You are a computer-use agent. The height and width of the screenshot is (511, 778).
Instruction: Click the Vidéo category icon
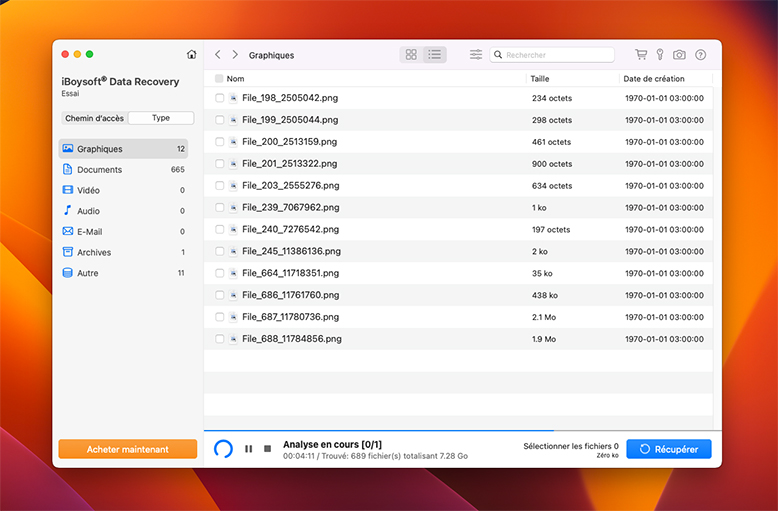click(68, 190)
